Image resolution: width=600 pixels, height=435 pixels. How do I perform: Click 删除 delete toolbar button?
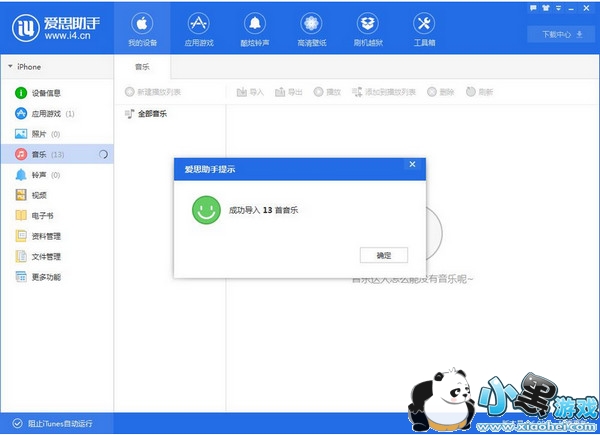[440, 92]
